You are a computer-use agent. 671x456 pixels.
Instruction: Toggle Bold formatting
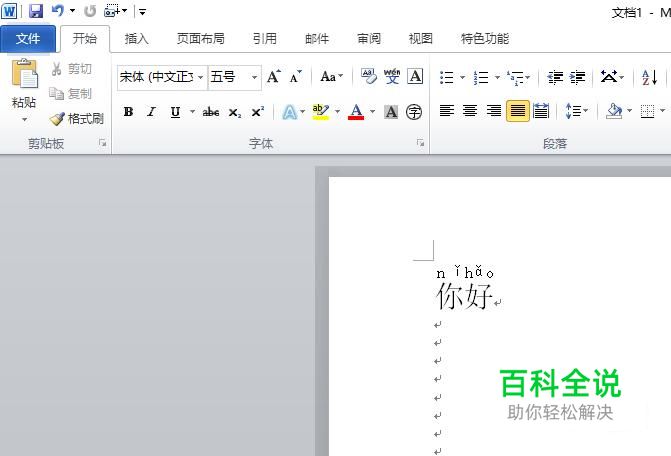(x=128, y=112)
